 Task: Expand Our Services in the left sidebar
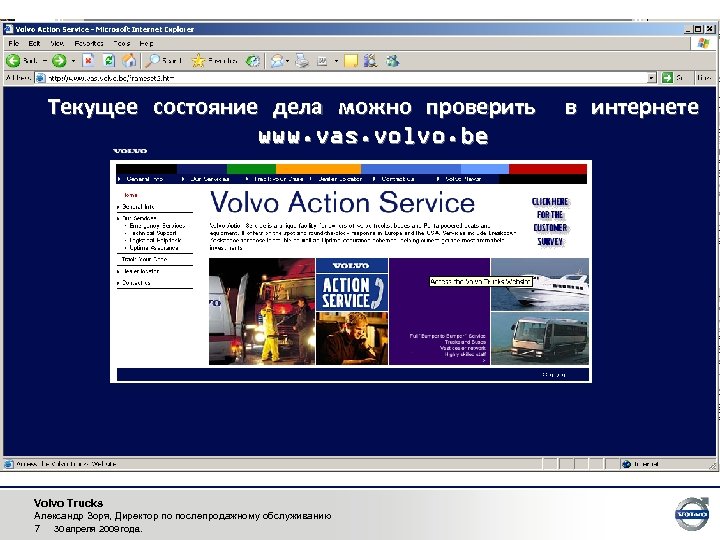point(118,219)
